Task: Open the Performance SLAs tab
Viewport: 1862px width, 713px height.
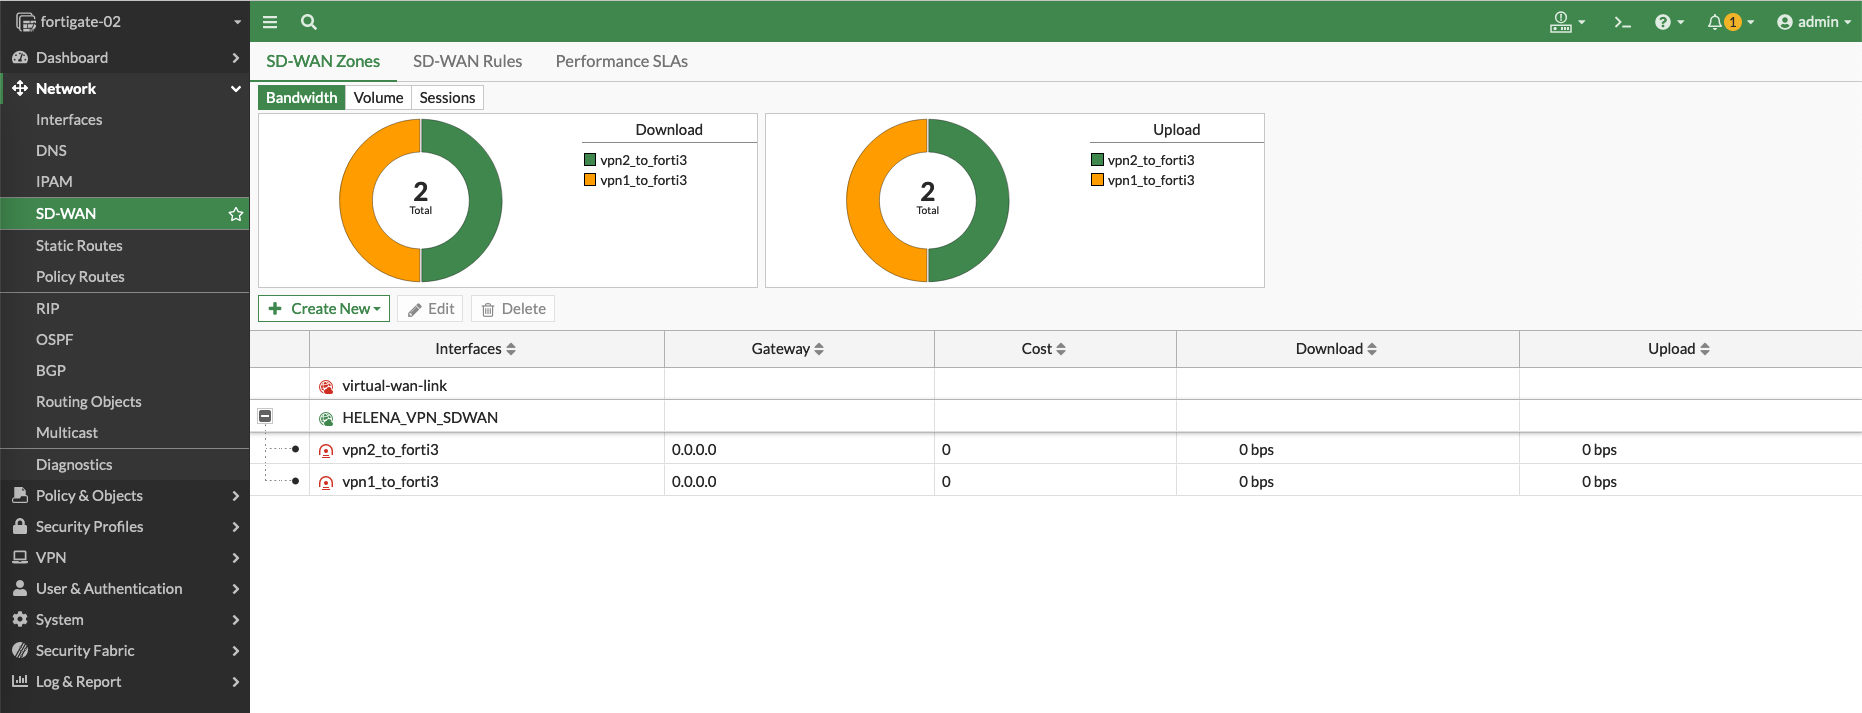Action: (621, 62)
